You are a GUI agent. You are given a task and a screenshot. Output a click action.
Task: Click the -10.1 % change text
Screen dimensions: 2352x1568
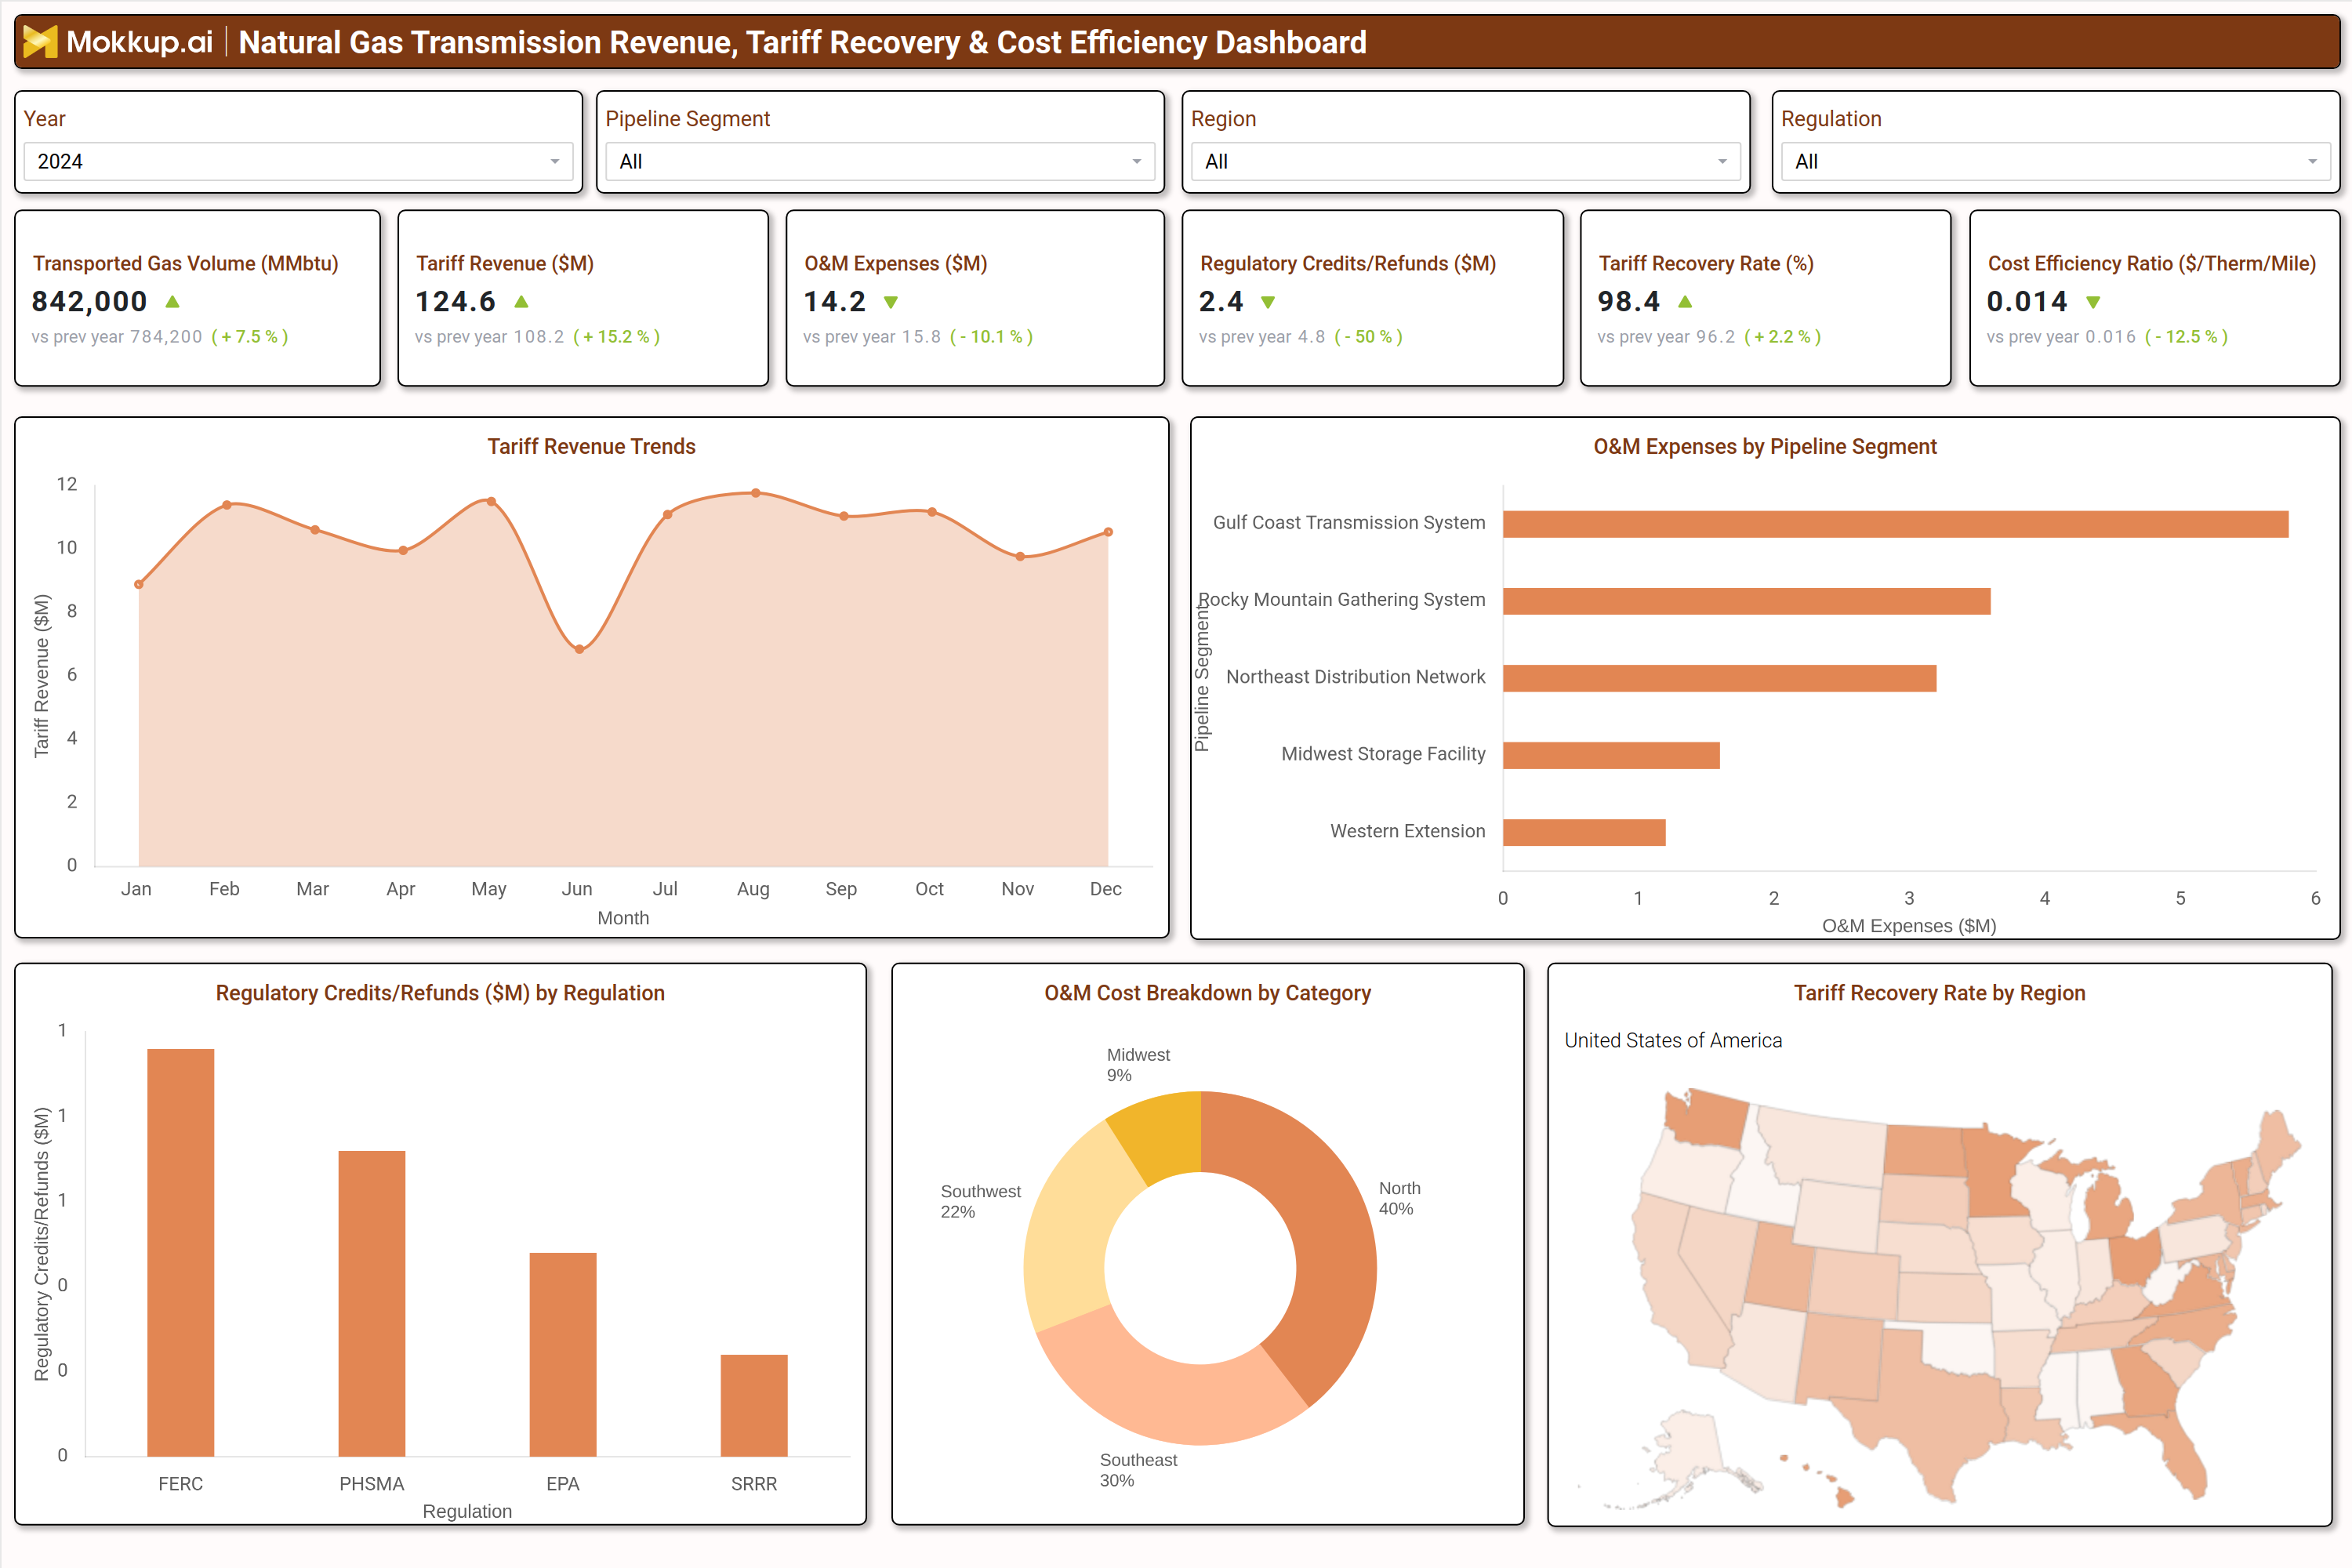991,337
